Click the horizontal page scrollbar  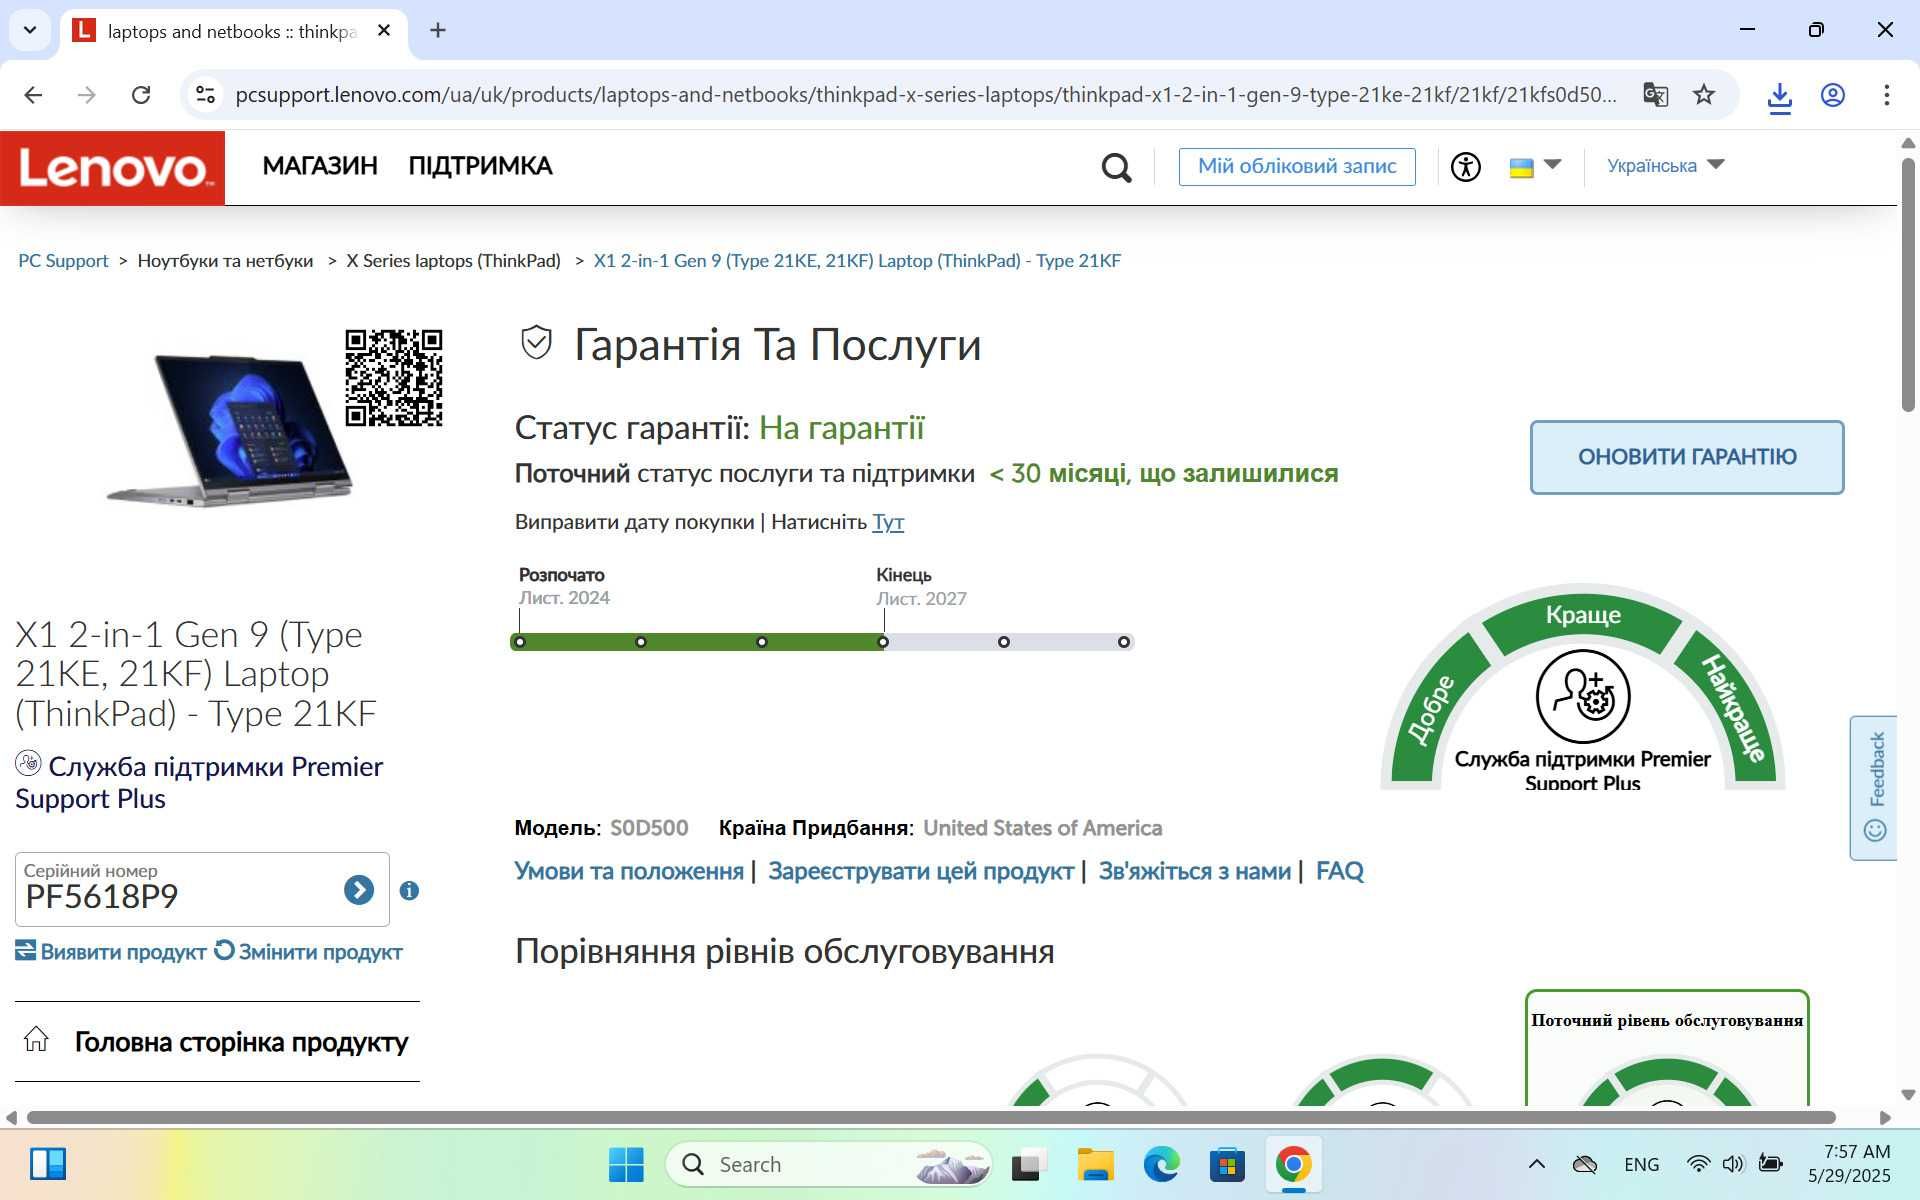click(x=930, y=1117)
